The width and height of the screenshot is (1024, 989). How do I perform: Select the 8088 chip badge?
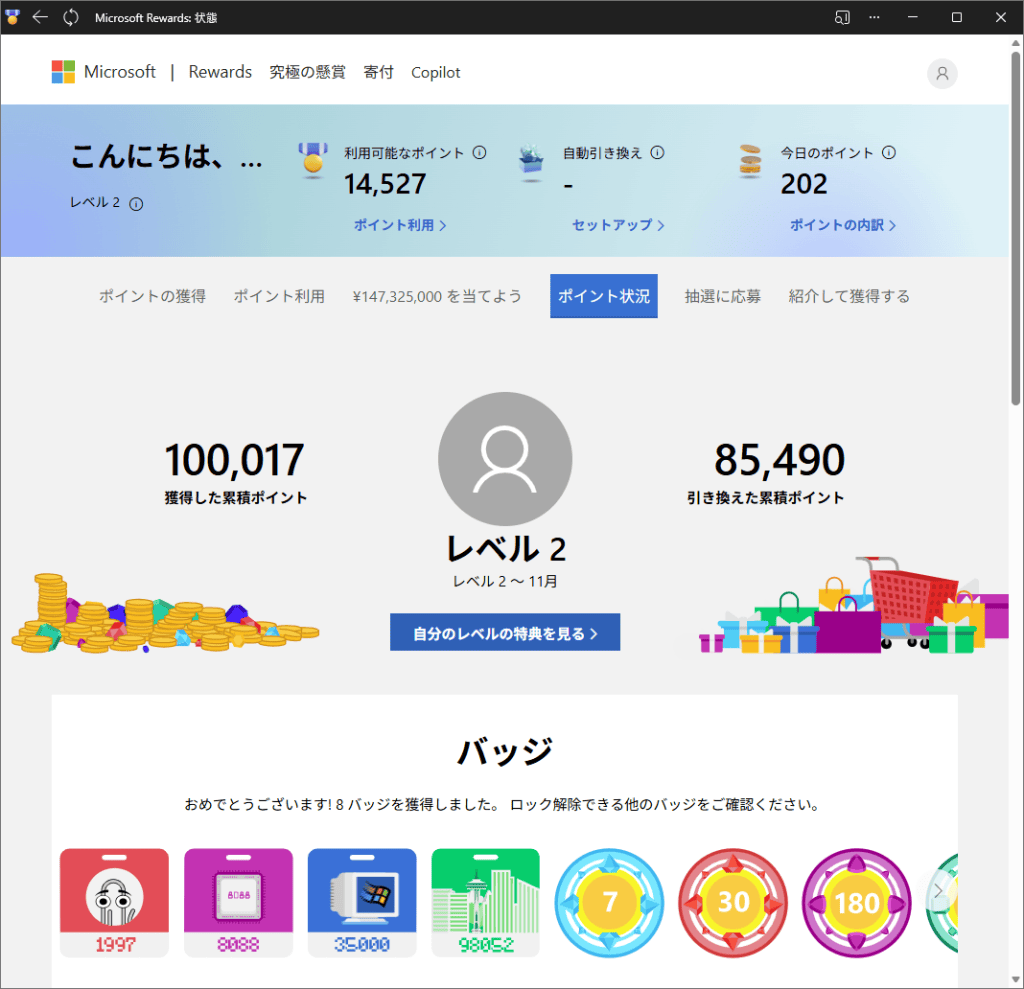tap(238, 902)
